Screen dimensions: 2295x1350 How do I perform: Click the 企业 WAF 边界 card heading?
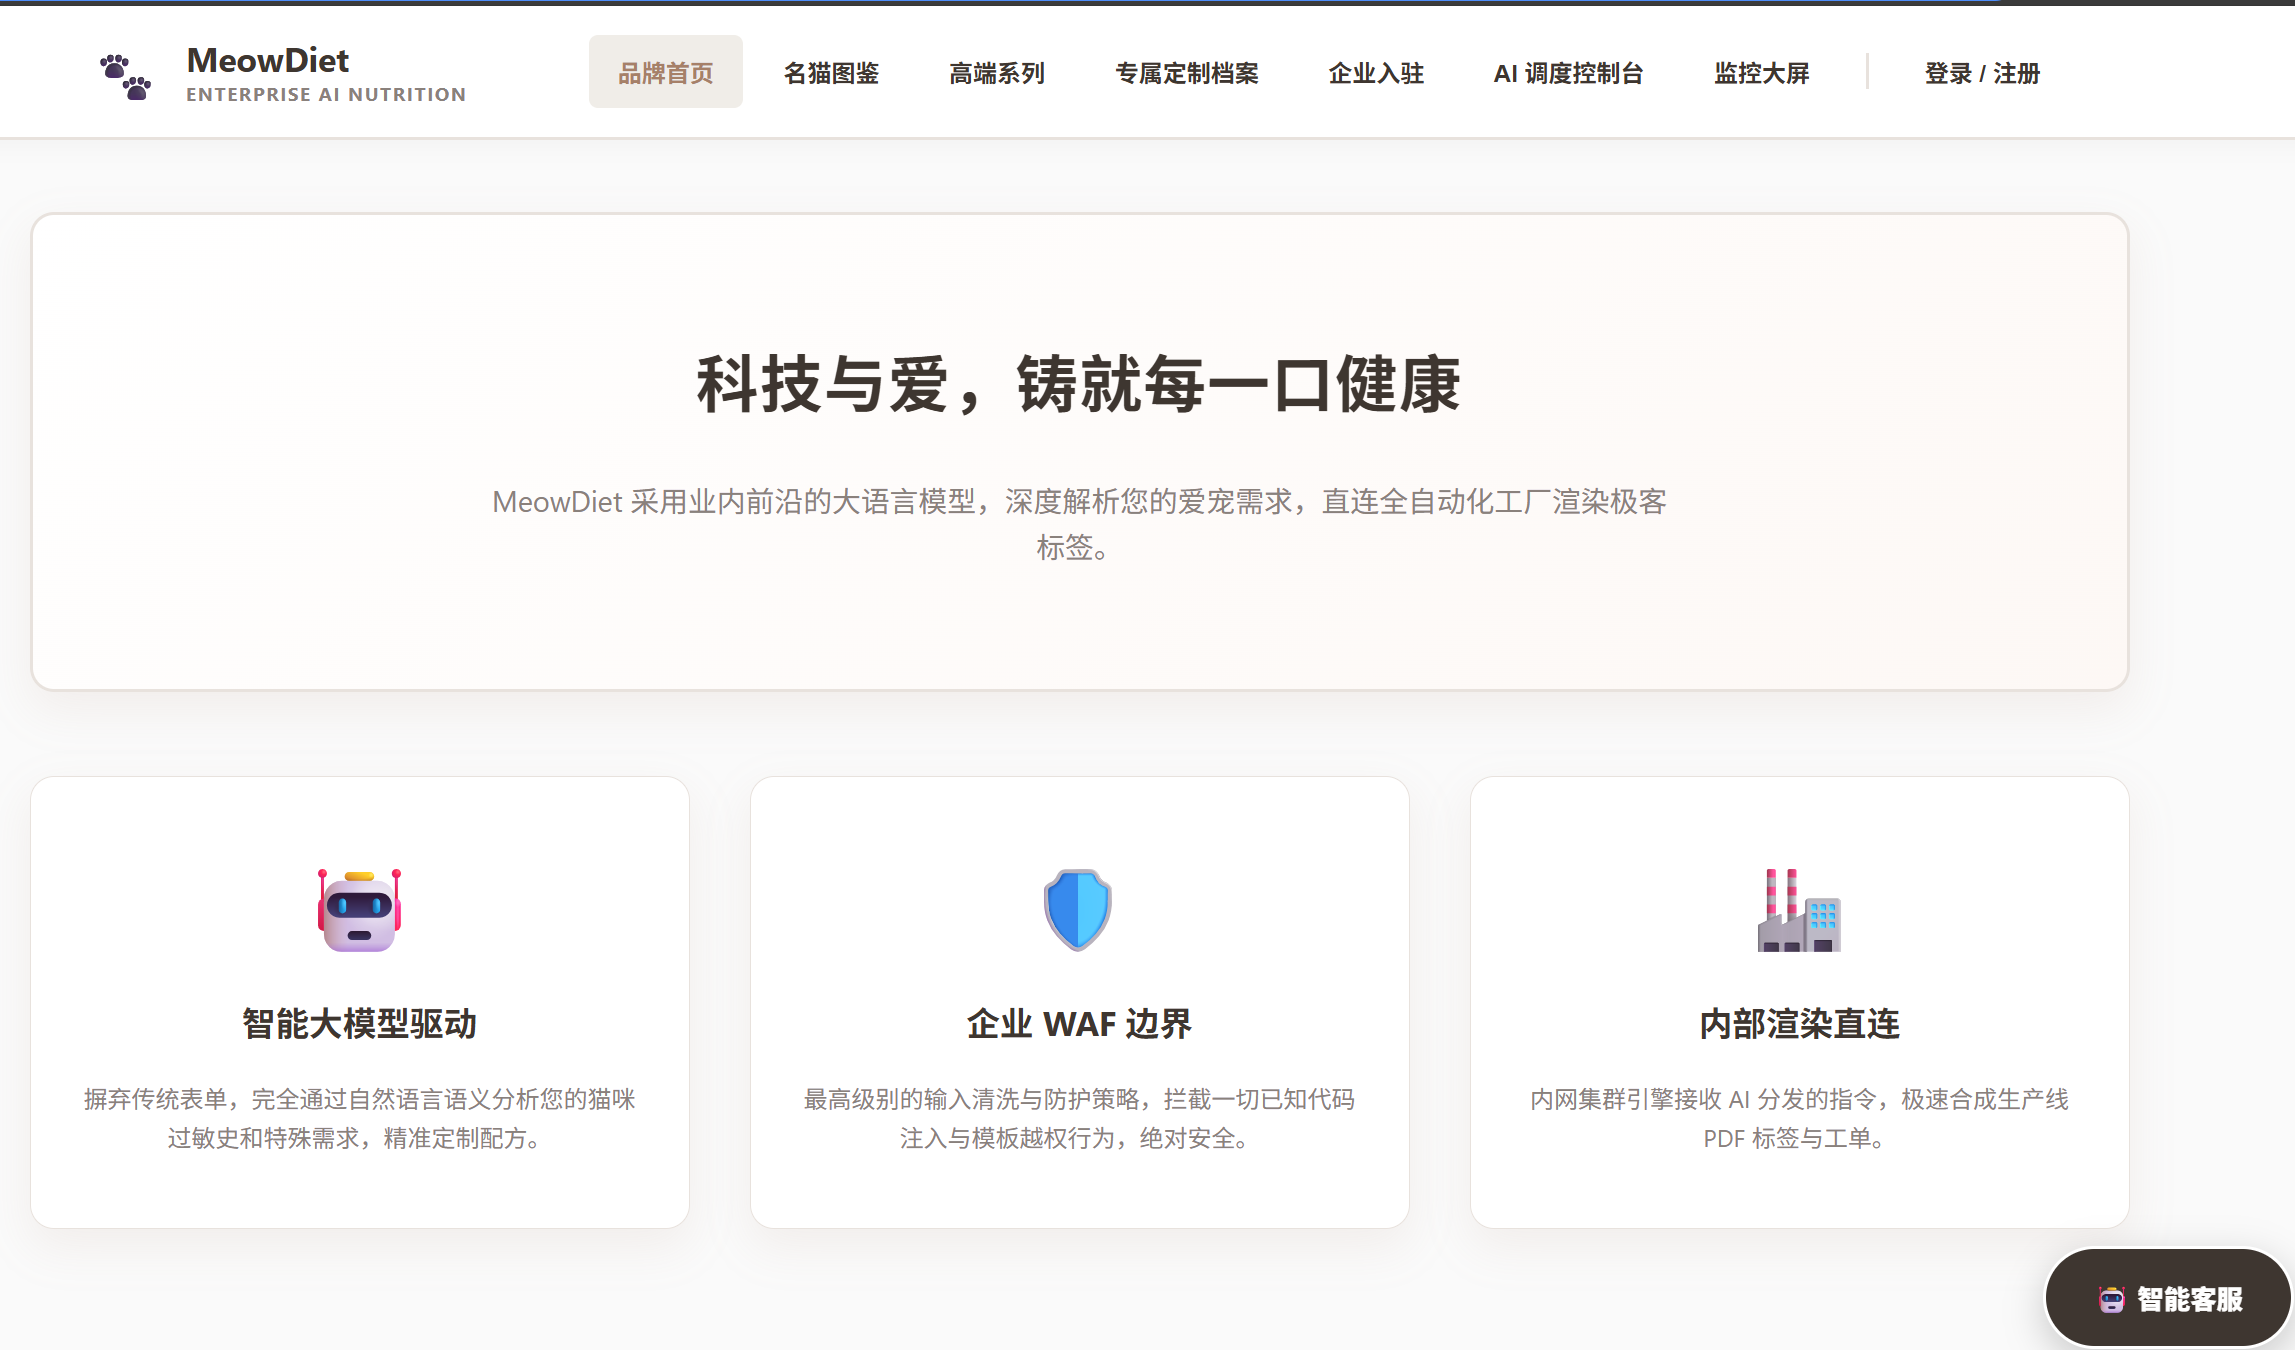[x=1079, y=1024]
